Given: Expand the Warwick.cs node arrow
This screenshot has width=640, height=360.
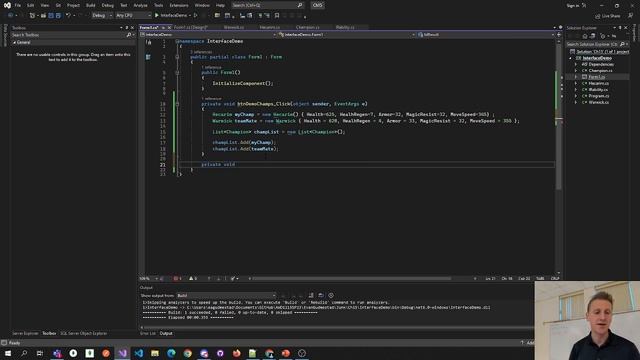Looking at the screenshot, I should click(576, 102).
